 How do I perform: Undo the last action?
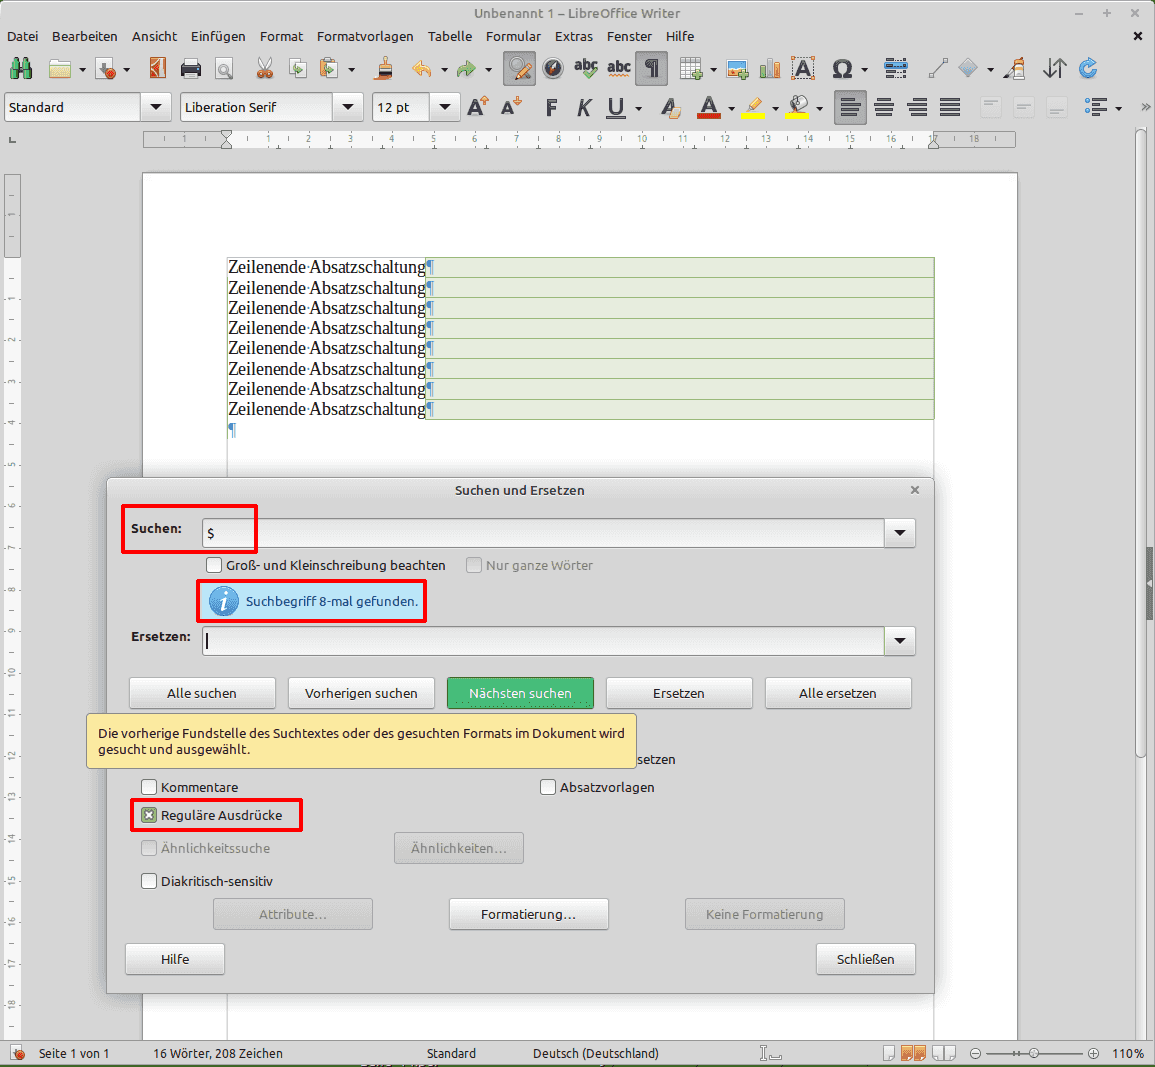[x=421, y=68]
